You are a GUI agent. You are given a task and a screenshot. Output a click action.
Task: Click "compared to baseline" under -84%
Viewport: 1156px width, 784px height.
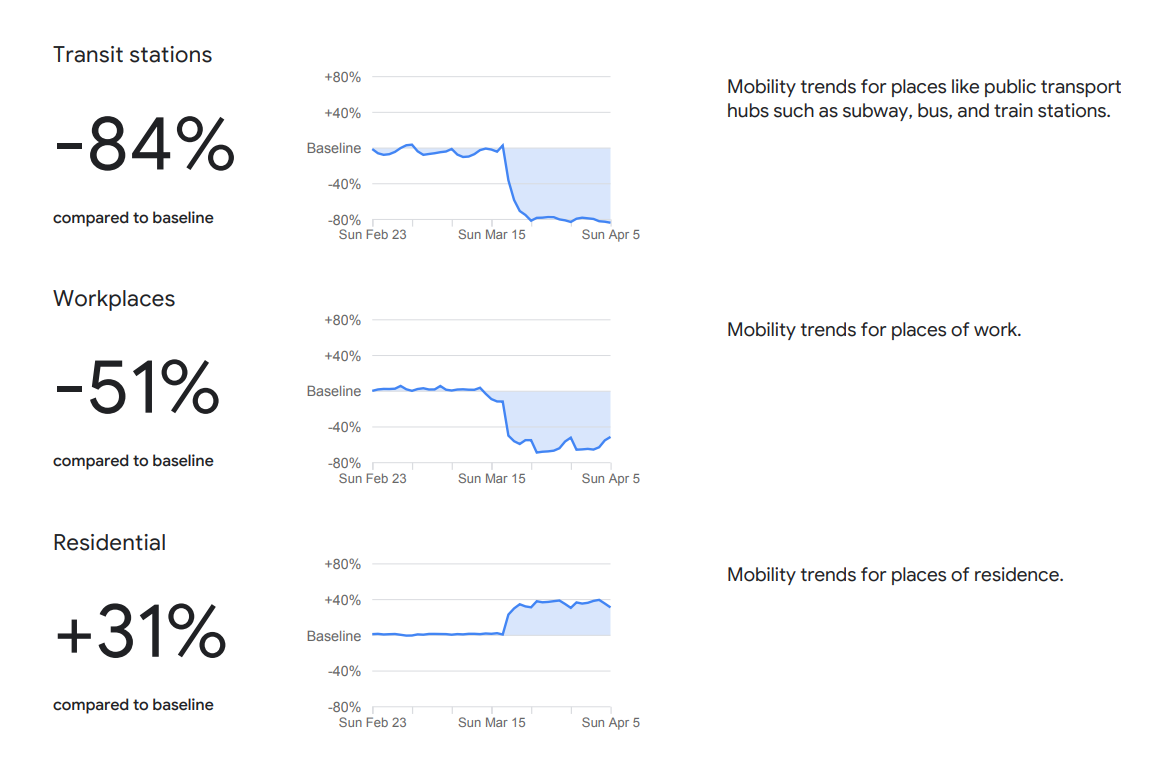(x=133, y=218)
